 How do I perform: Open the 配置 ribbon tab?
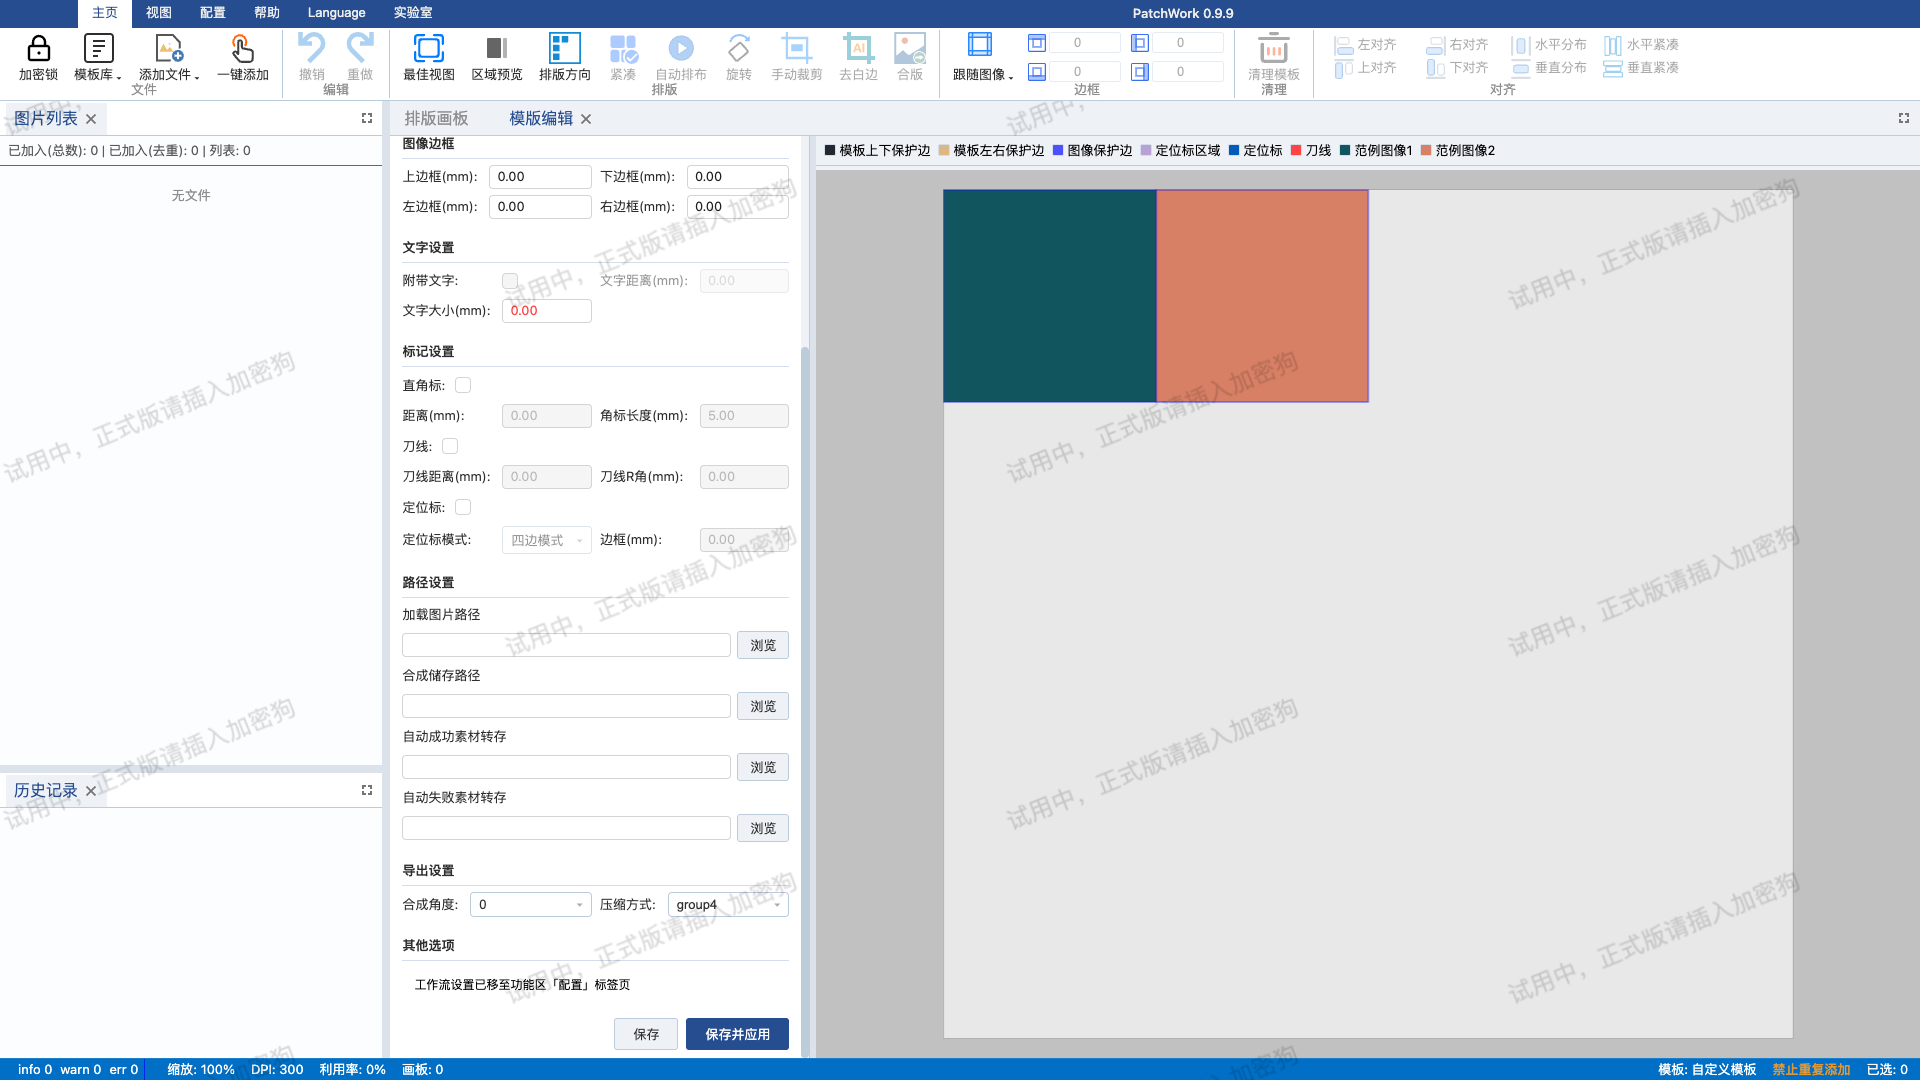(213, 13)
